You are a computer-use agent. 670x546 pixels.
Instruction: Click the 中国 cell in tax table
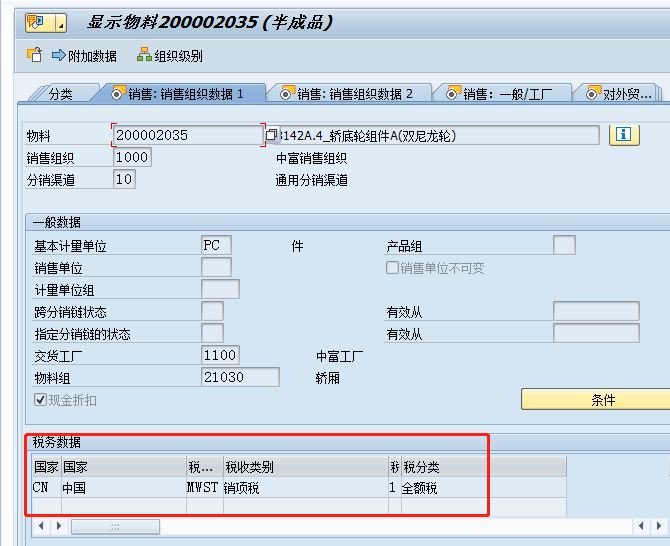(122, 488)
